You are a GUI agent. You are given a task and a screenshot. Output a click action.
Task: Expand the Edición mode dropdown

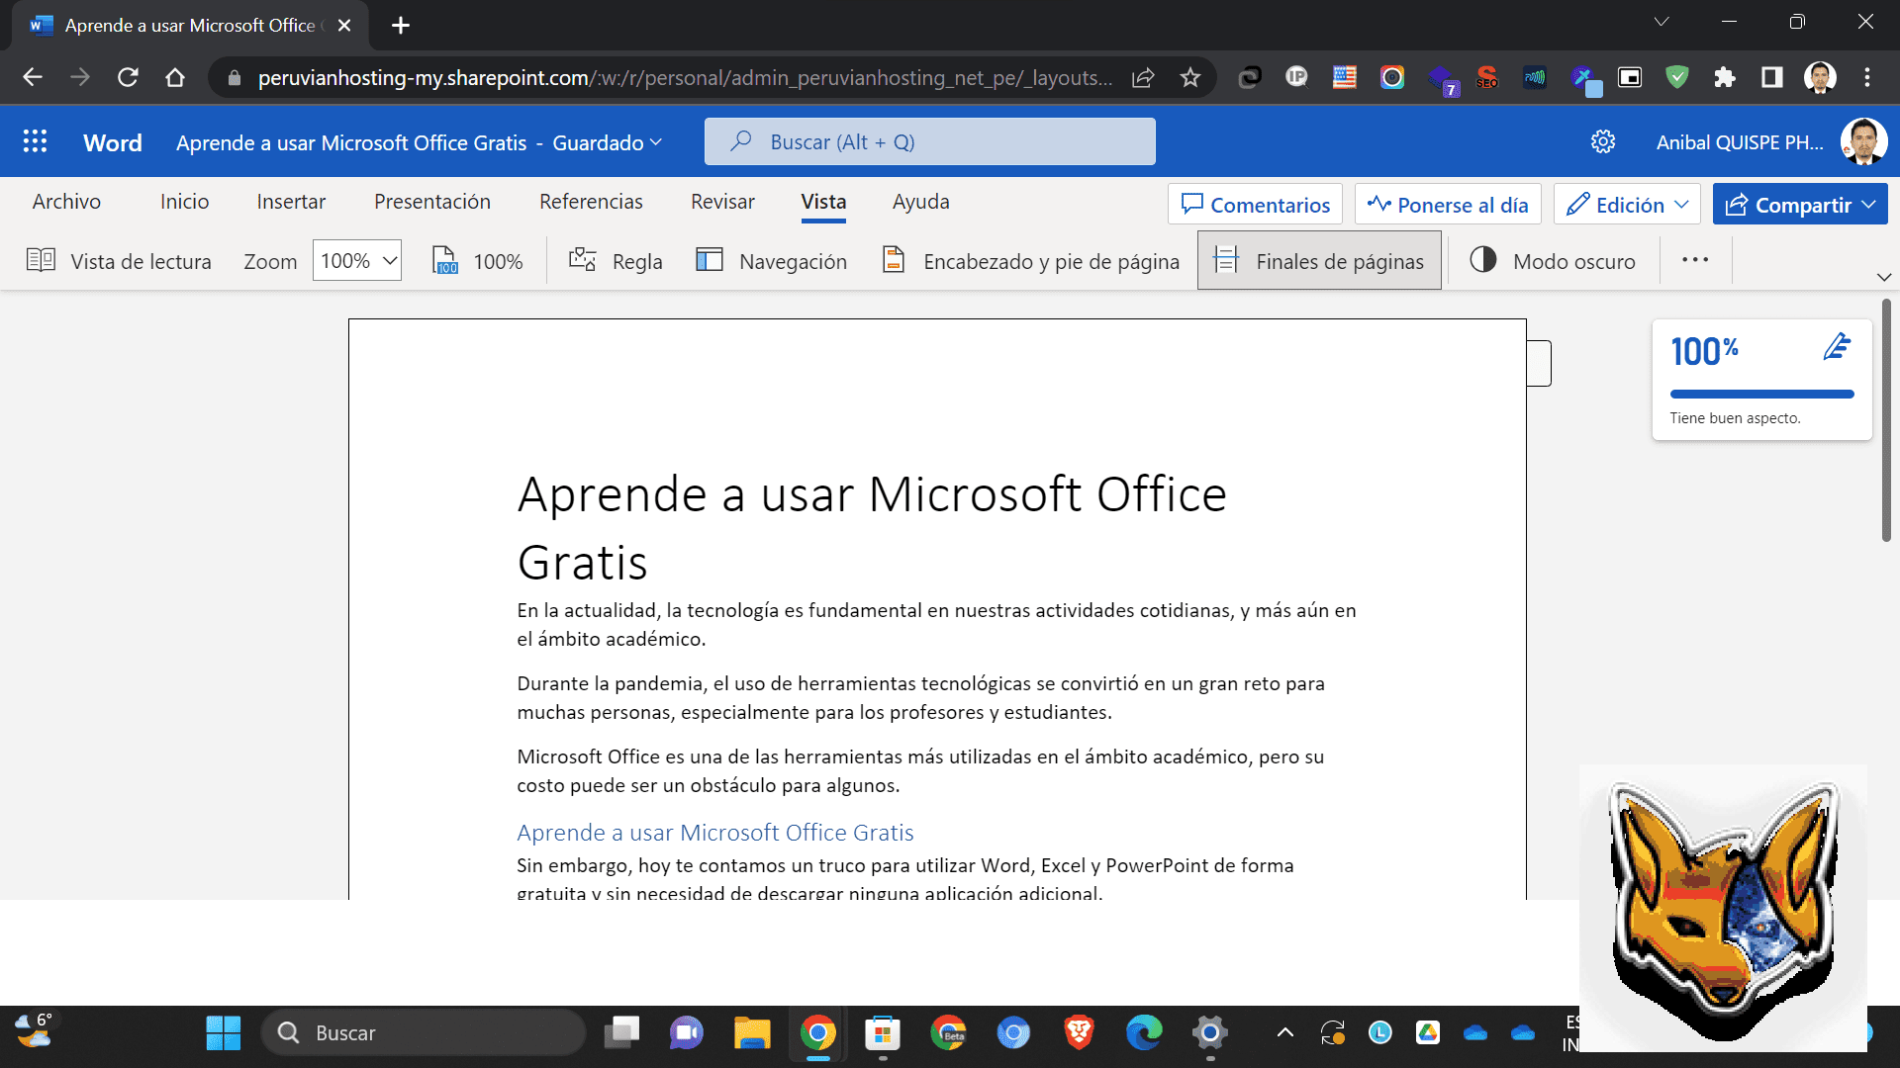[x=1627, y=205]
